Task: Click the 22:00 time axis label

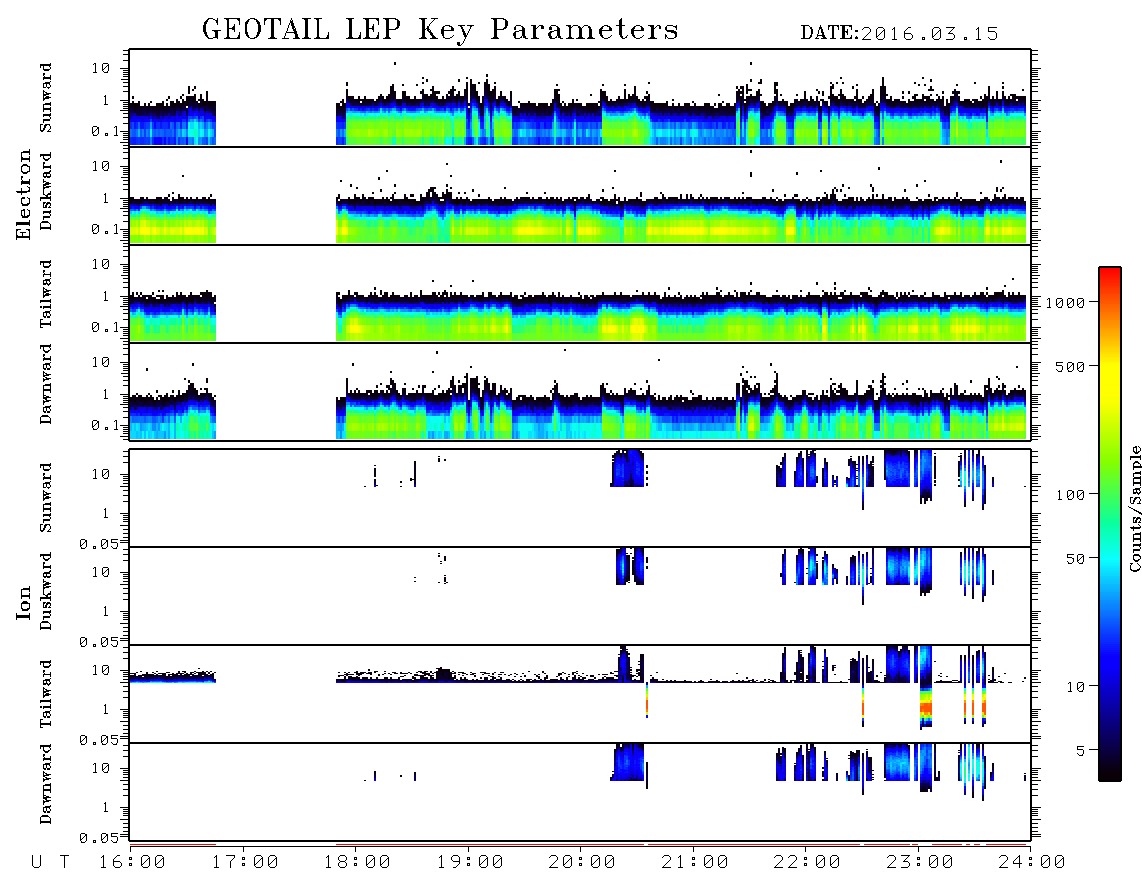Action: tap(808, 862)
